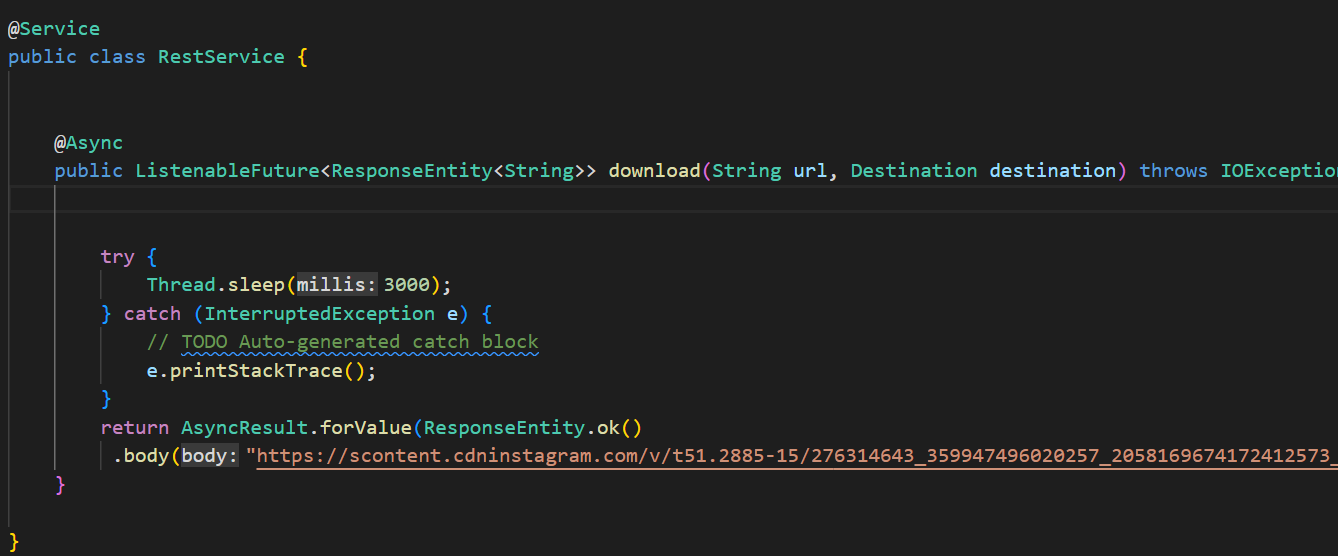
Task: Click the TODO Auto-generated catch block comment
Action: click(360, 342)
